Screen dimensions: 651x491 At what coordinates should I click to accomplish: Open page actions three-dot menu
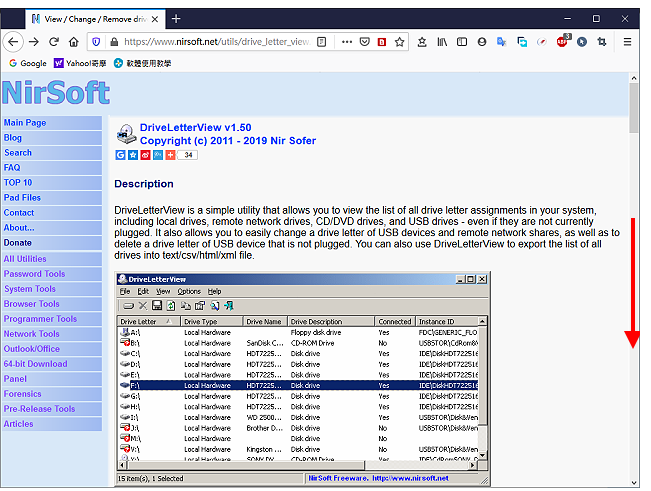(347, 42)
